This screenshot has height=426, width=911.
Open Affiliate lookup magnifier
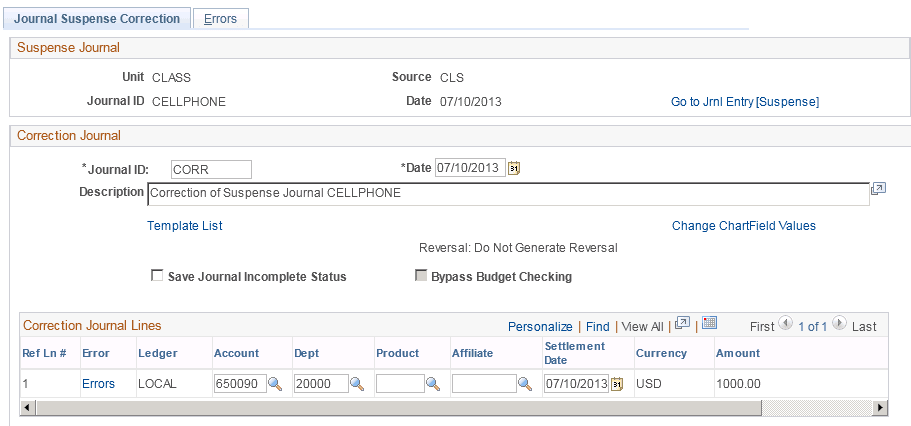coord(525,384)
